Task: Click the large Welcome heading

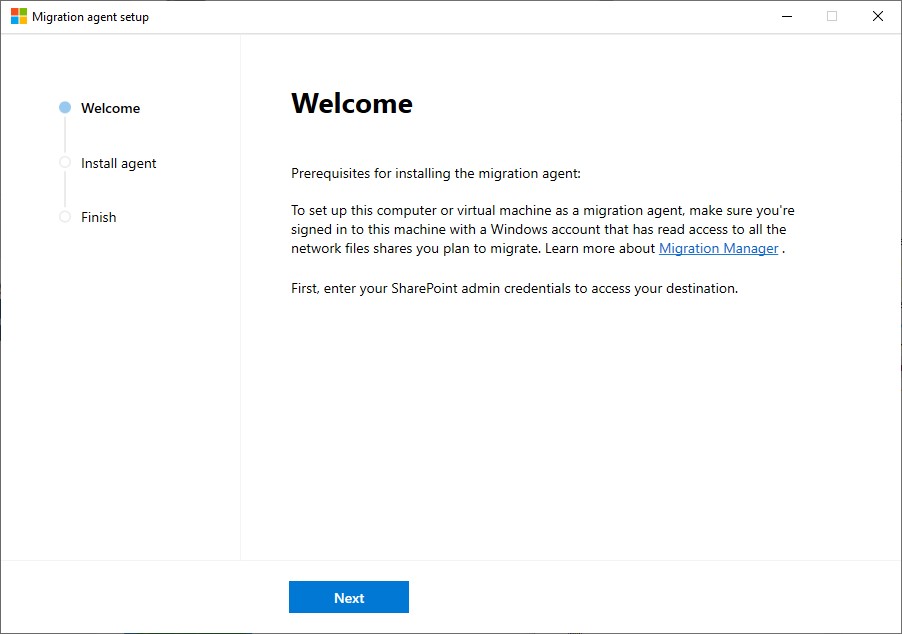Action: (351, 104)
